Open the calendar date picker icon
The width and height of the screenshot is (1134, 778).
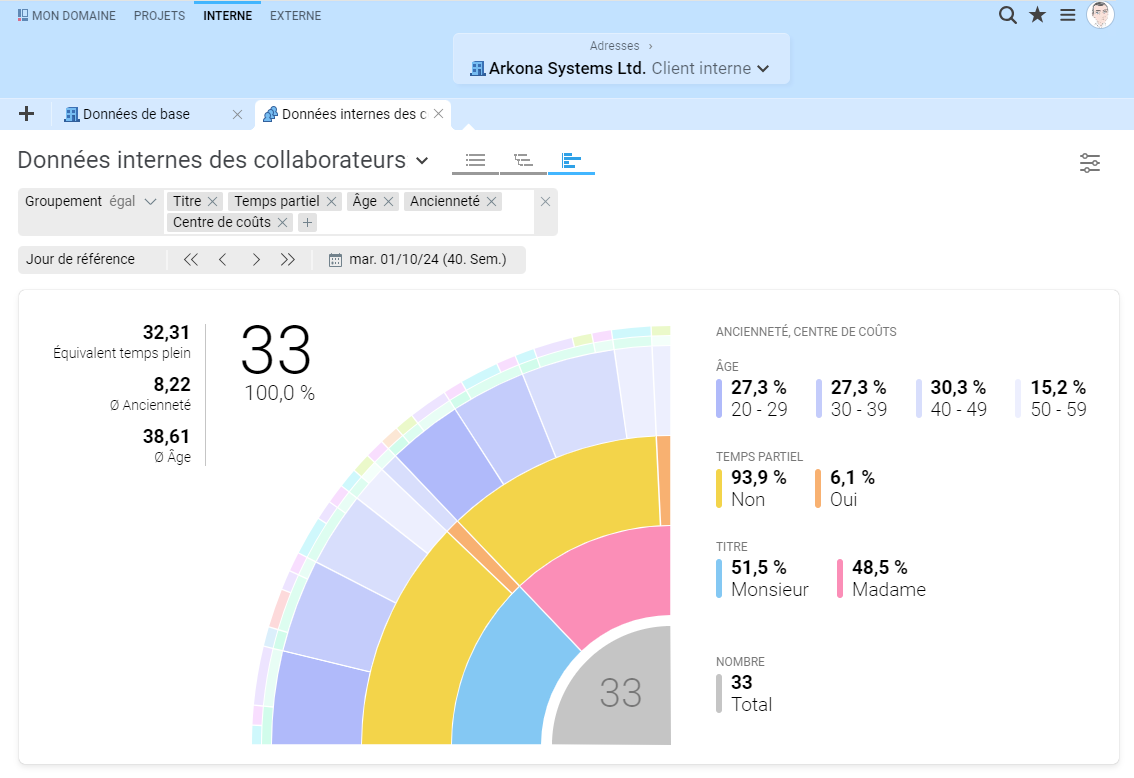(335, 260)
